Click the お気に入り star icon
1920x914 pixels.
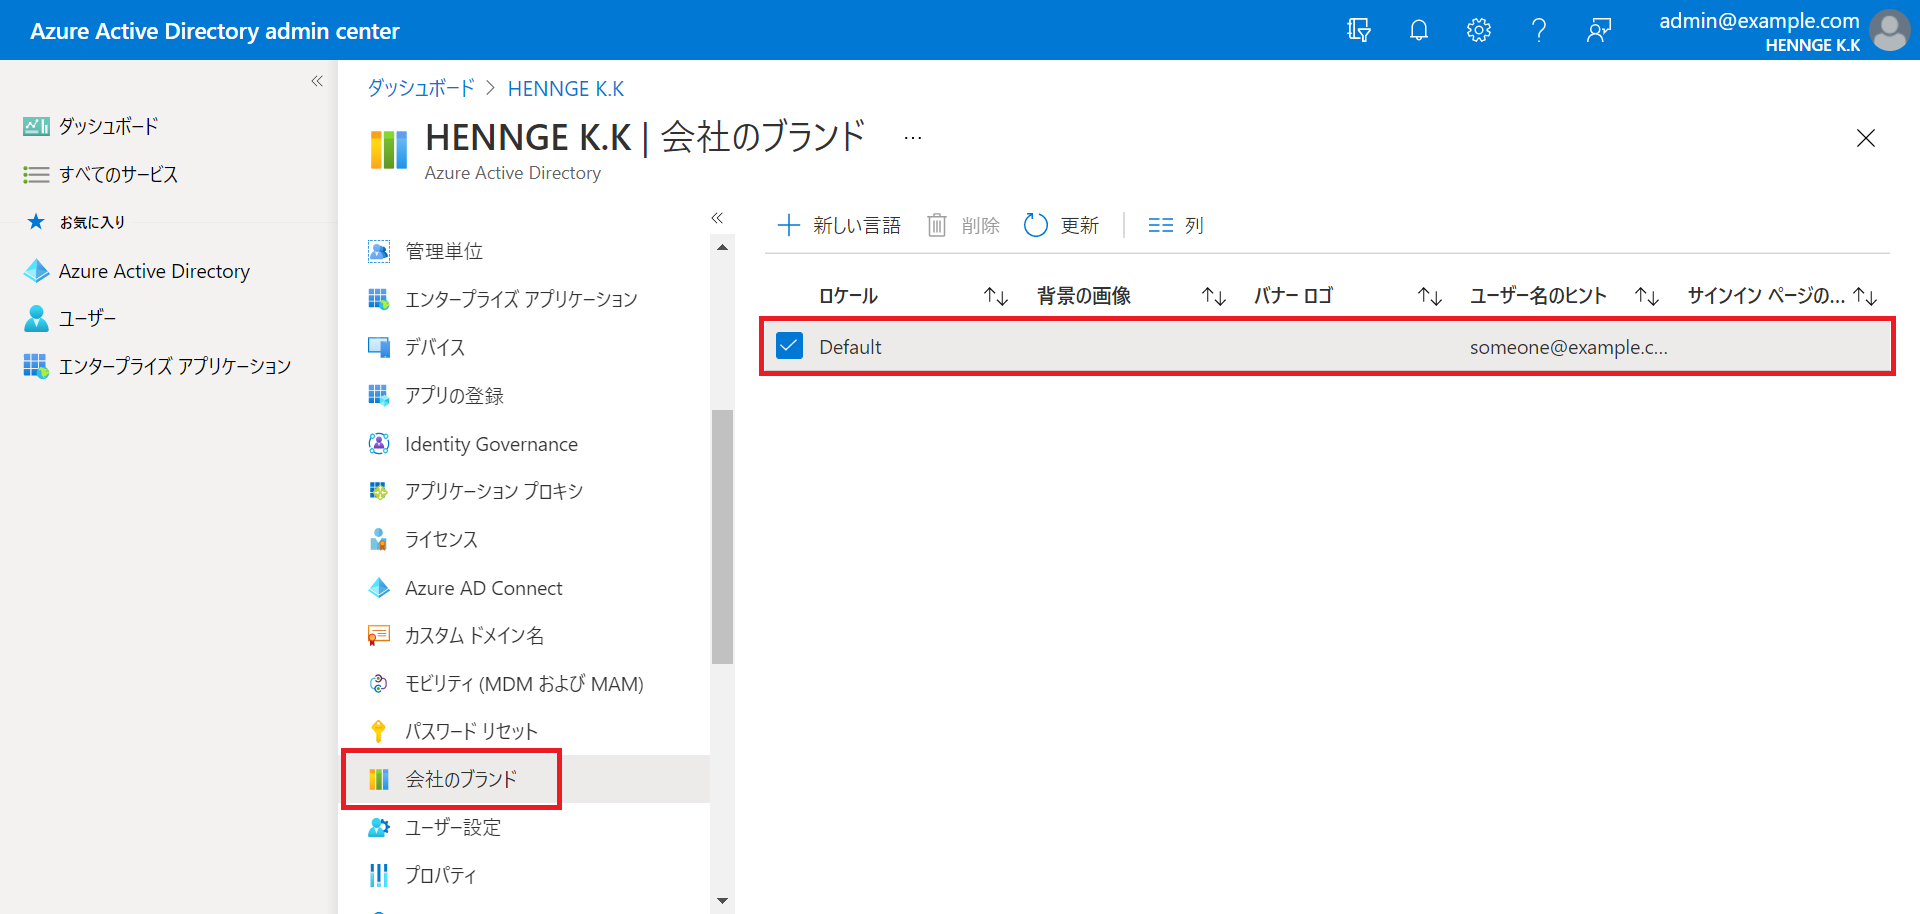[x=36, y=221]
